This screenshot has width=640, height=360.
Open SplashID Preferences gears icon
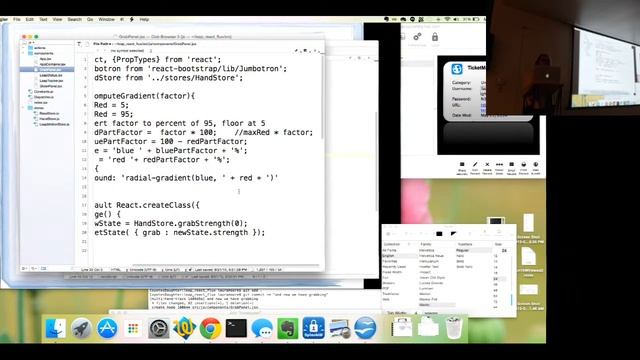point(417,37)
